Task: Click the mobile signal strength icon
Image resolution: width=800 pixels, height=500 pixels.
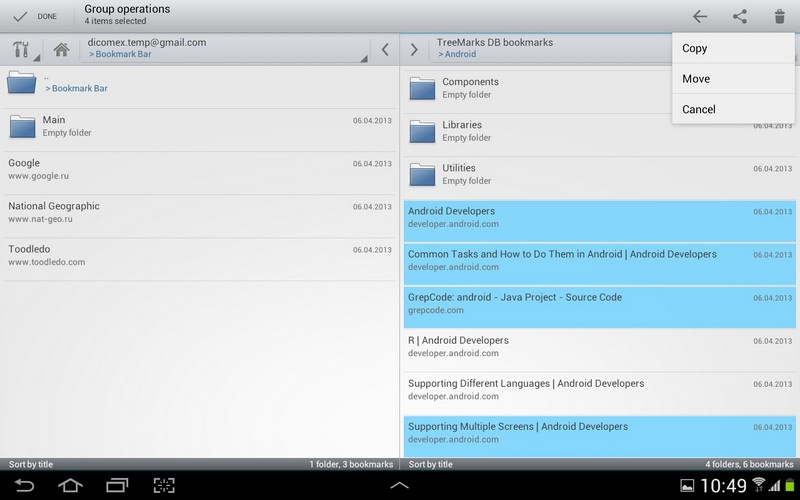Action: [x=775, y=485]
